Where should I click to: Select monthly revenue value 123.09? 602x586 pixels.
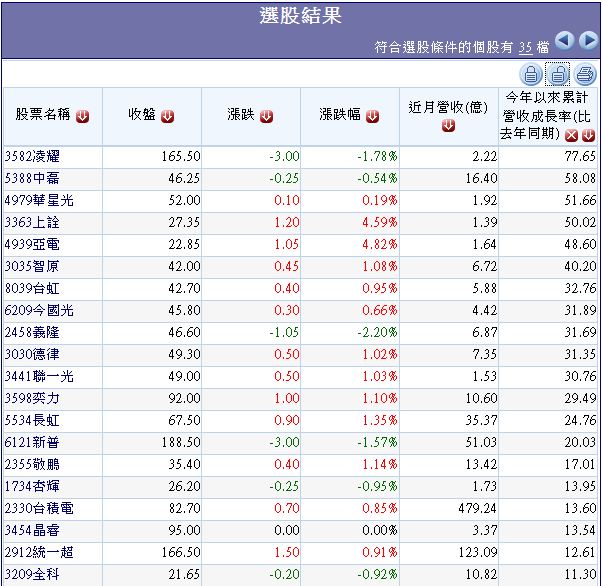click(x=478, y=553)
